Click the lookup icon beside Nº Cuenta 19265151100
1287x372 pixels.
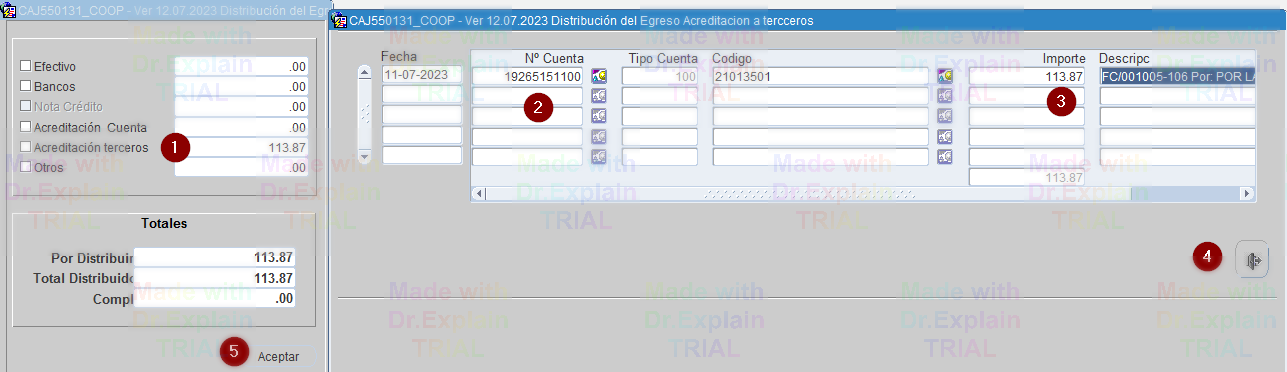[x=599, y=76]
